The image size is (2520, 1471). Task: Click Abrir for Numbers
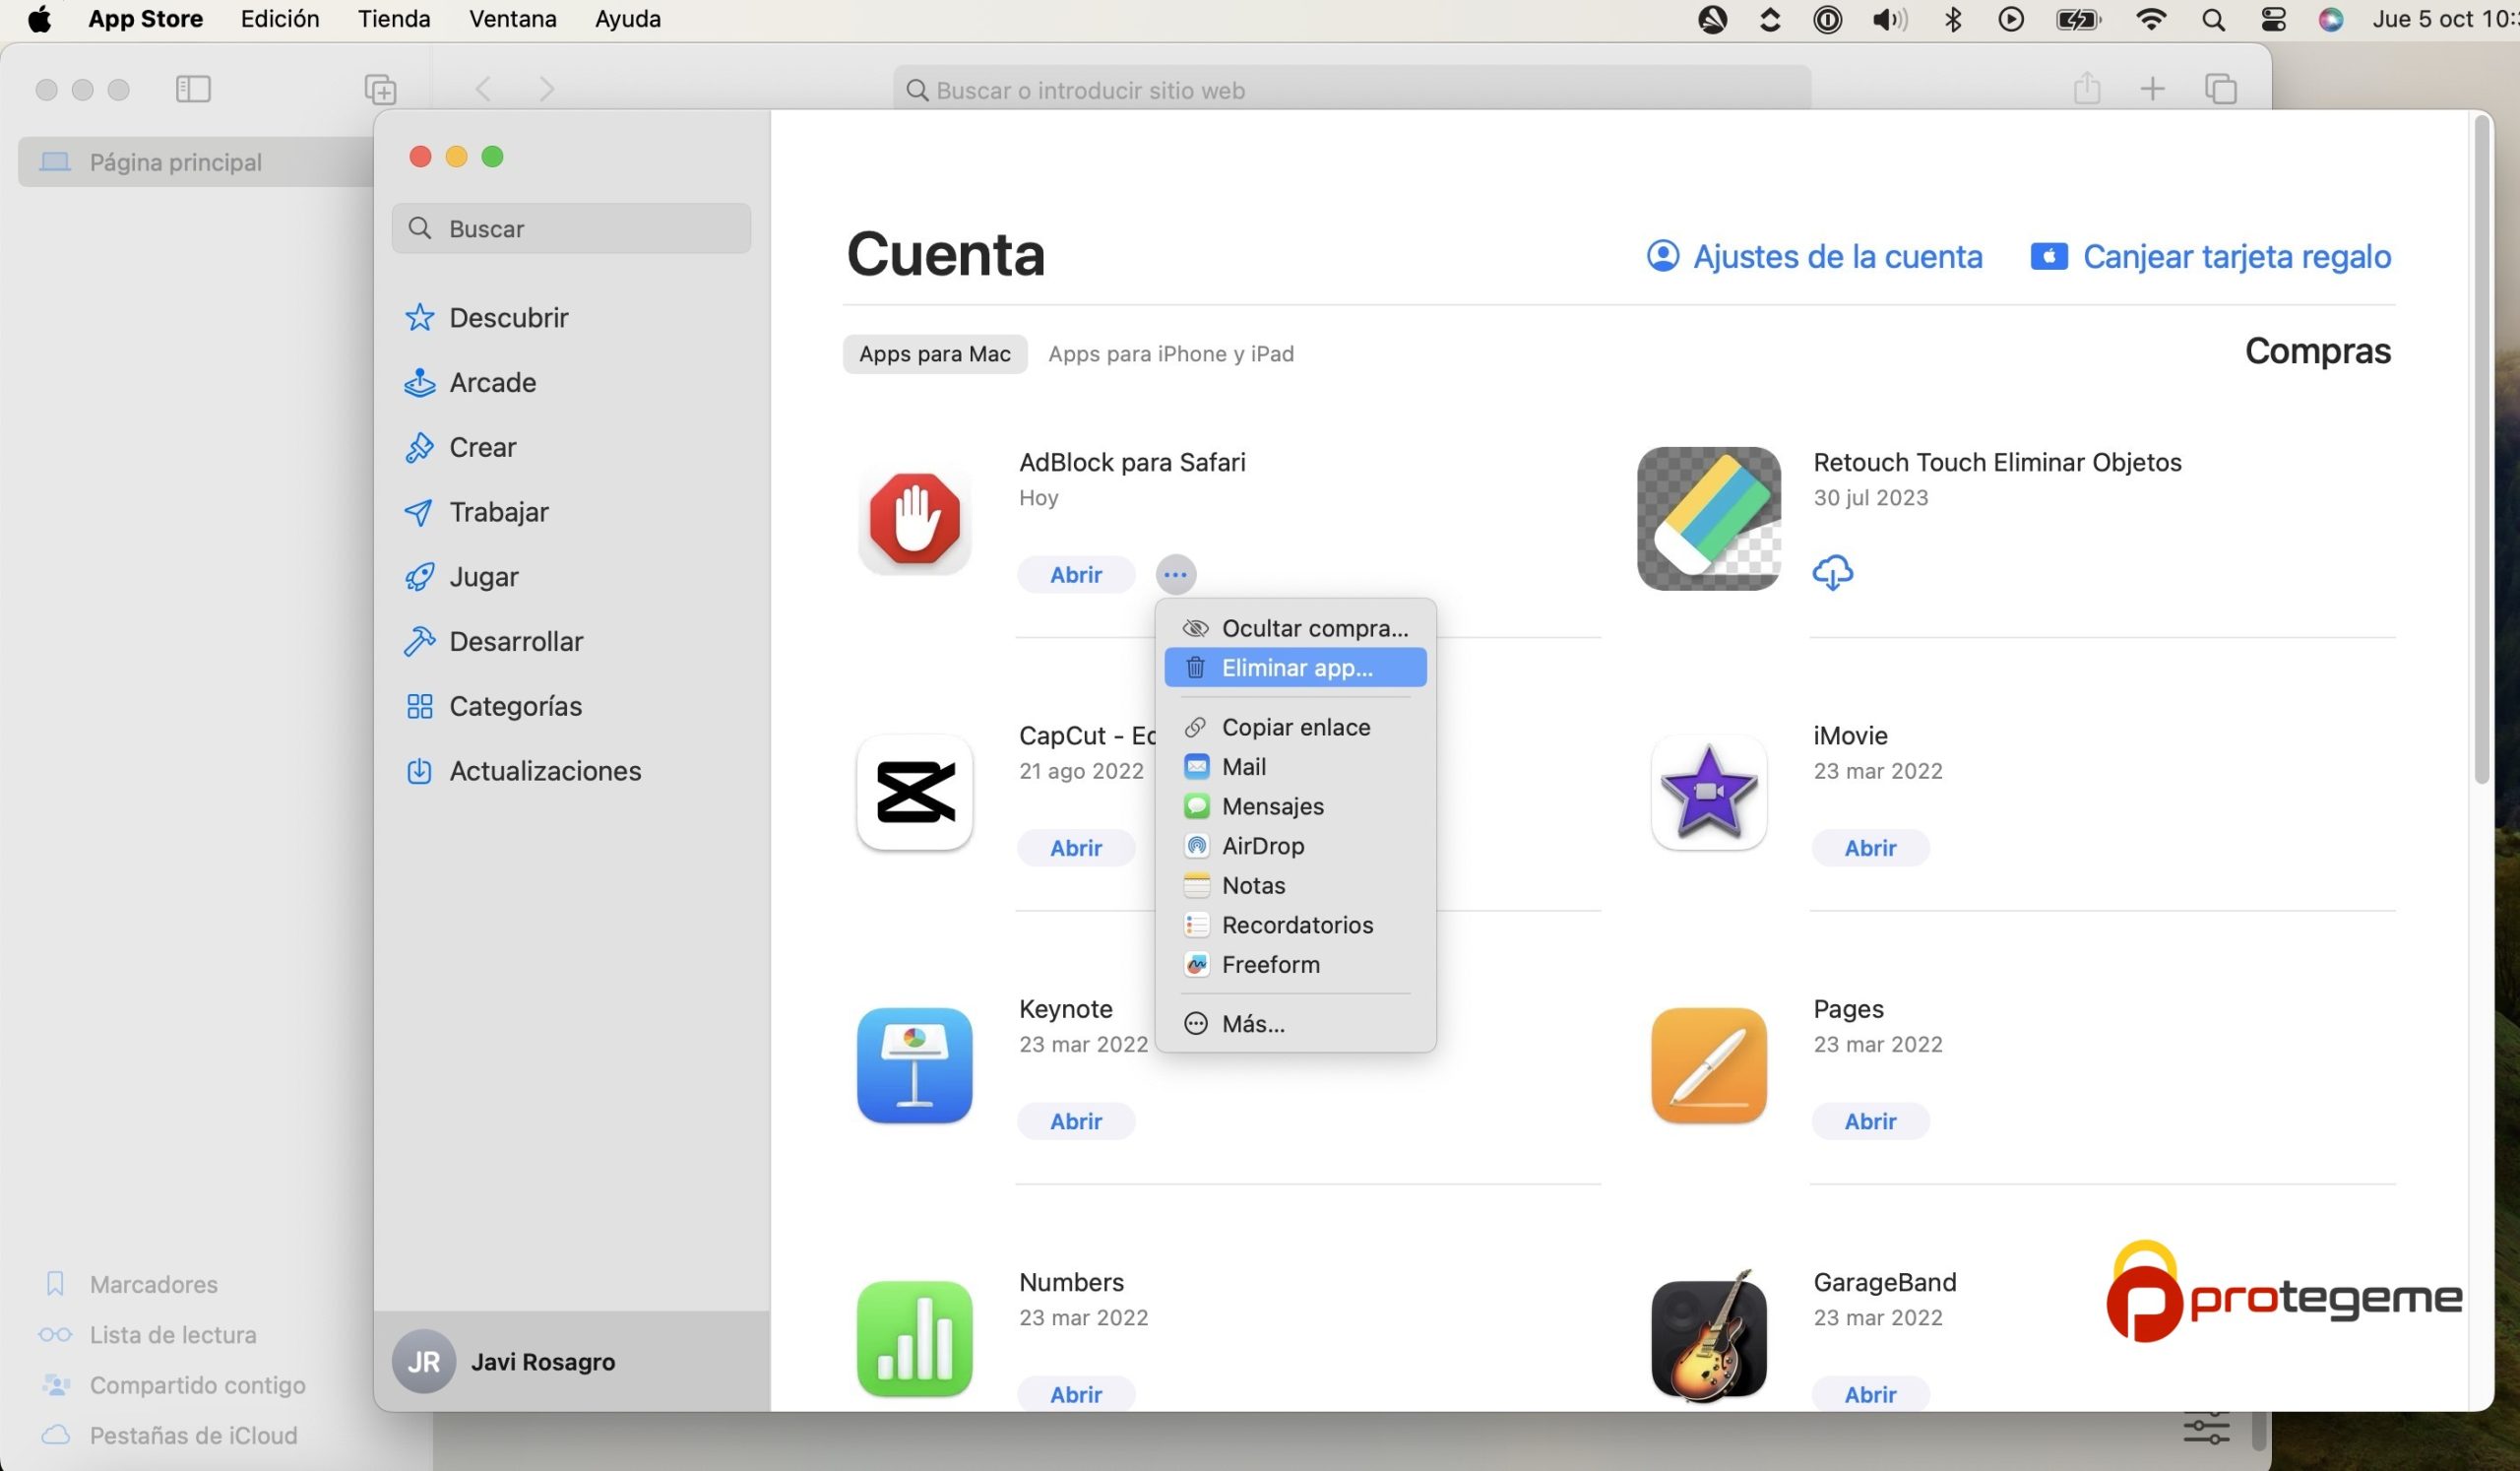1076,1394
